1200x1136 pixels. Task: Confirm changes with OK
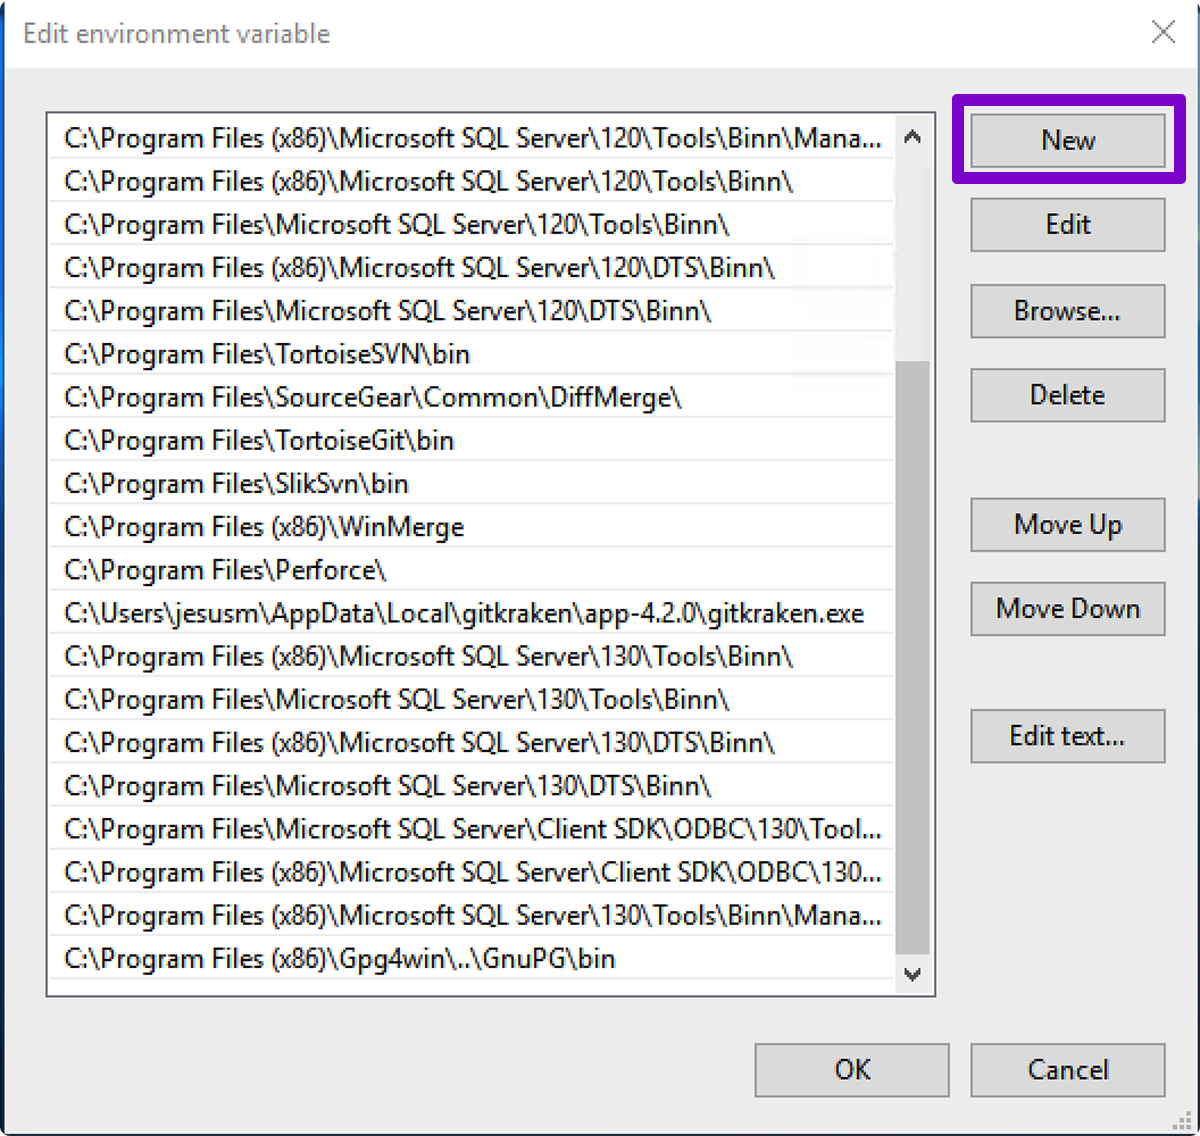coord(851,1069)
